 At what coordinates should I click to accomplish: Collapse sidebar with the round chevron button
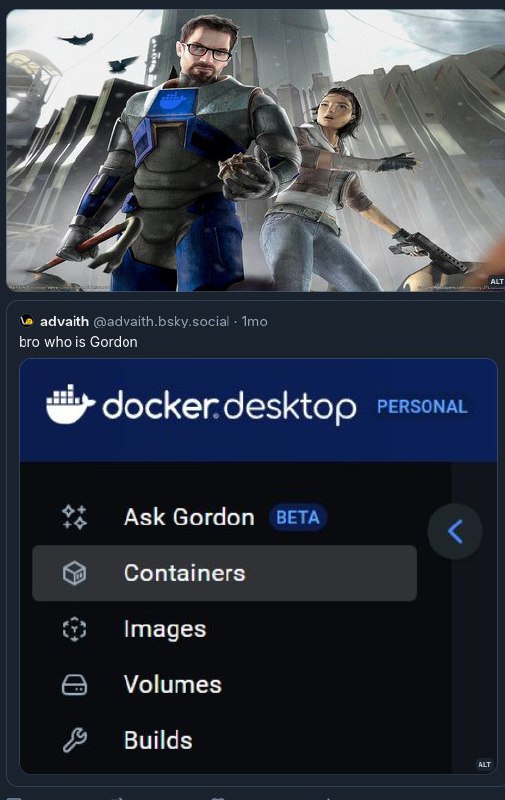455,532
